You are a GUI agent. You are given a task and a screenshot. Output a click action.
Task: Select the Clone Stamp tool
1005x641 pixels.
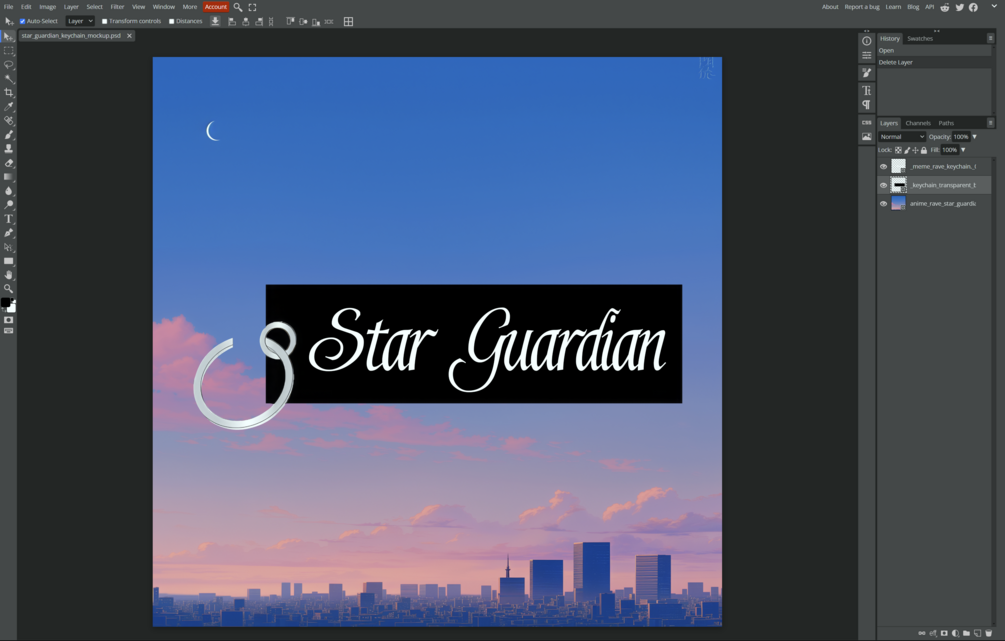click(8, 149)
